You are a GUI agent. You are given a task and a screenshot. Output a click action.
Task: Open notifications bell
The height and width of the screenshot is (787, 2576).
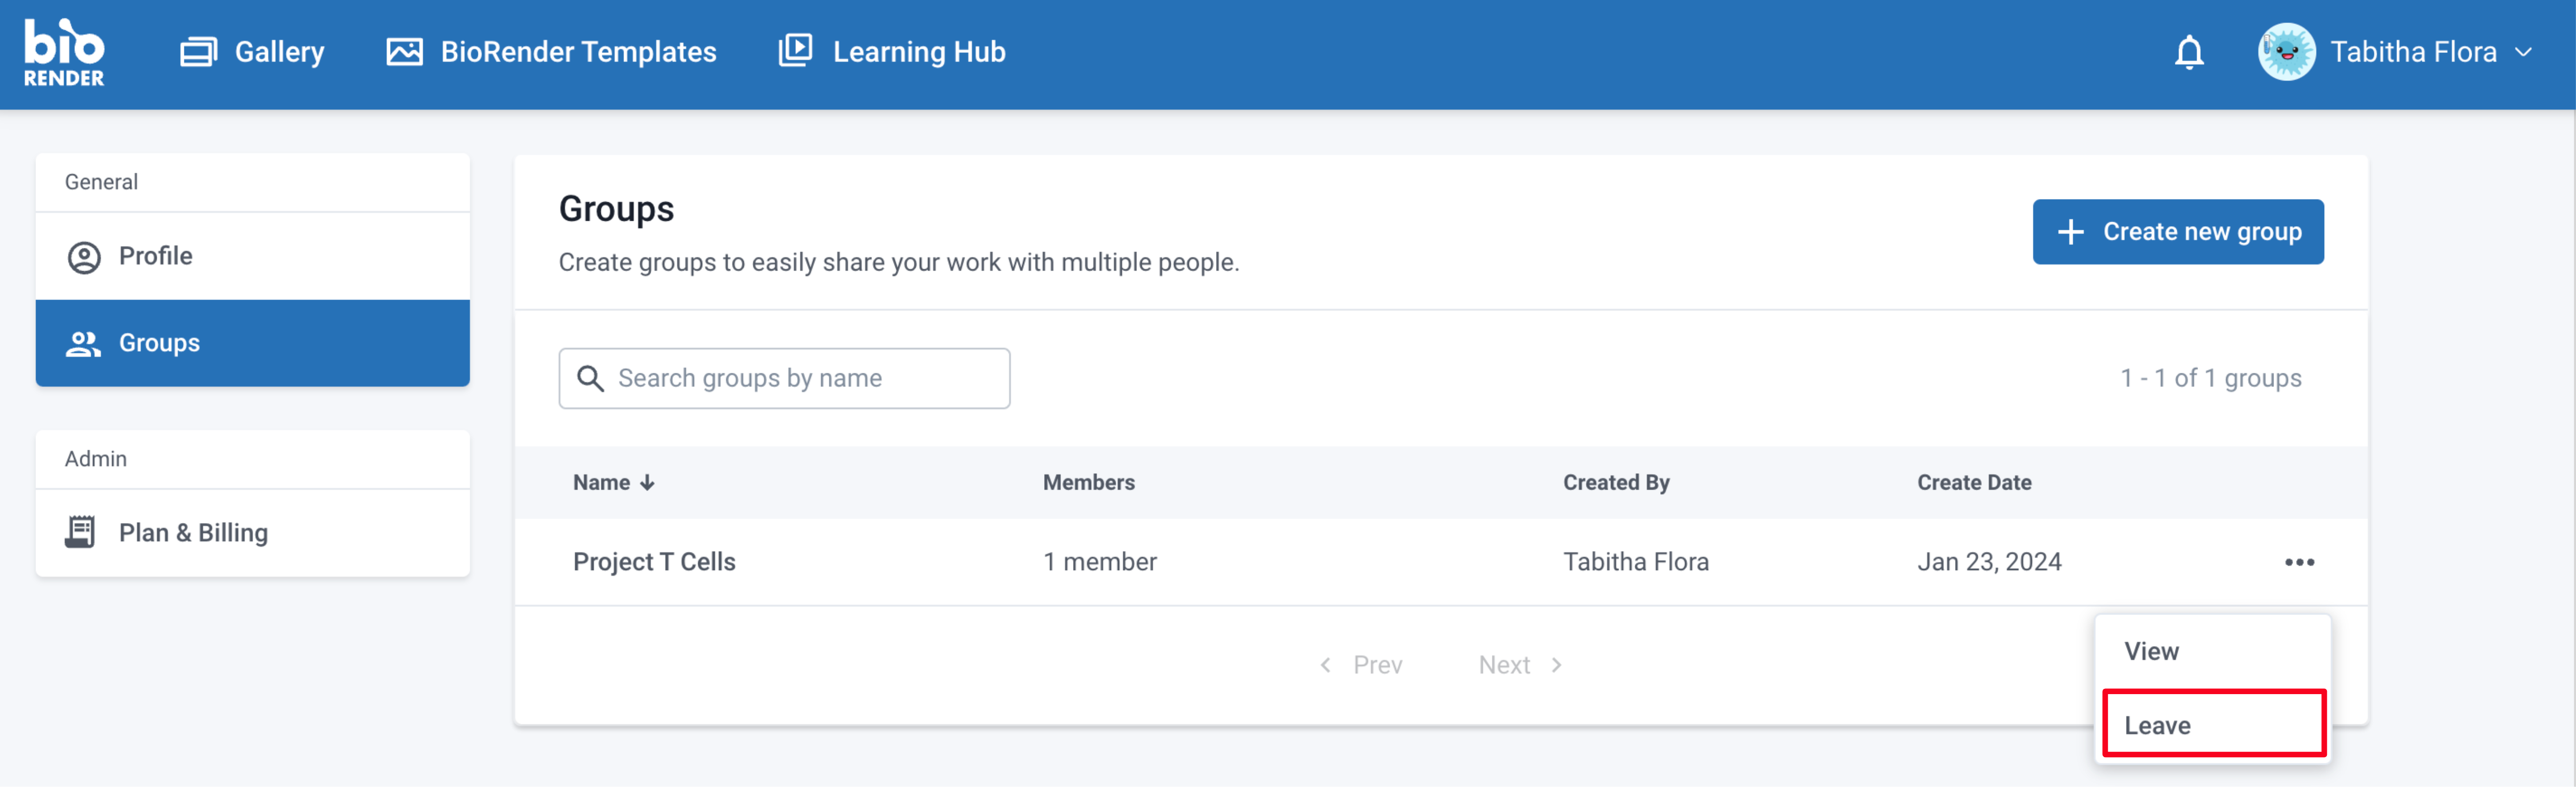click(2189, 52)
